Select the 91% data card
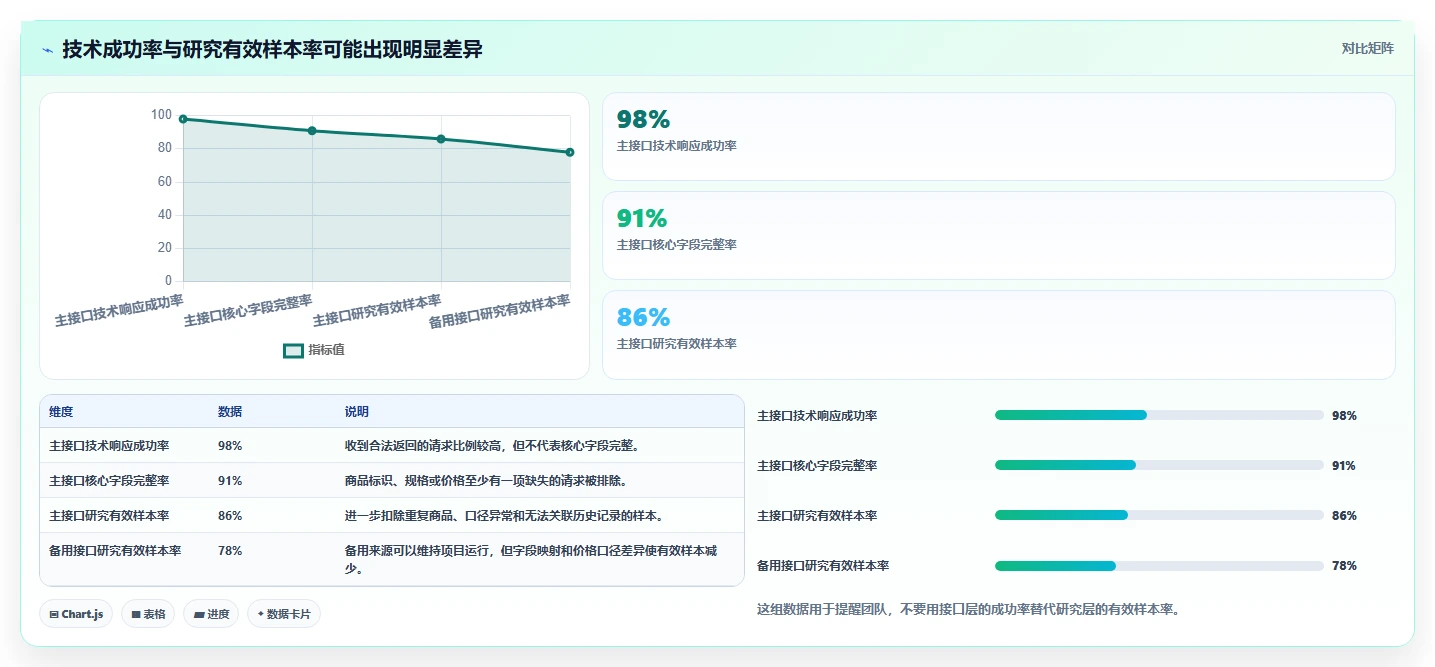1435x667 pixels. click(998, 235)
